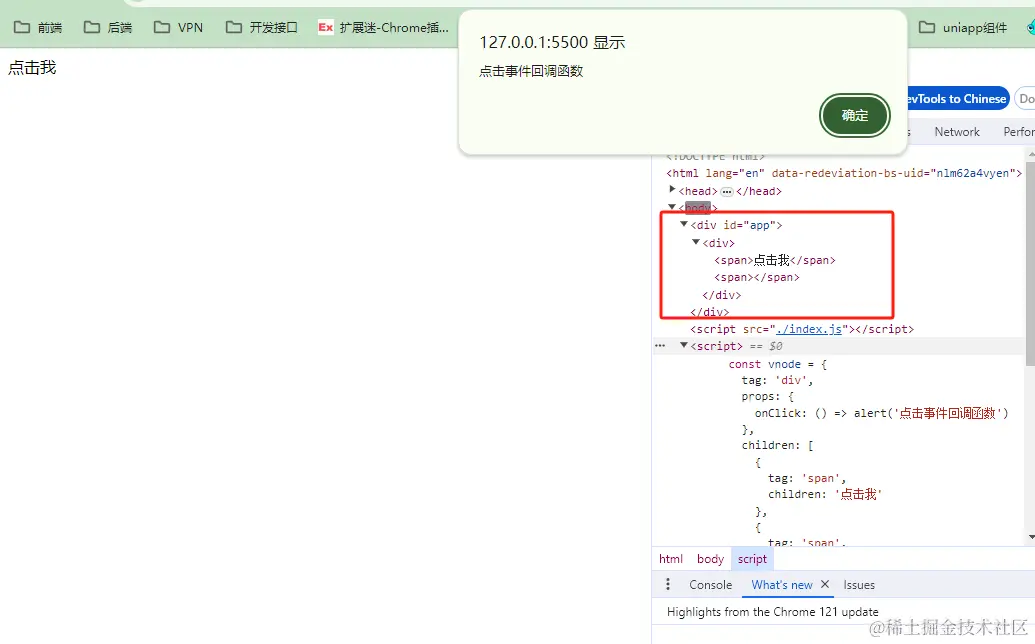
Task: Open the VPN bookmarks folder
Action: (179, 28)
